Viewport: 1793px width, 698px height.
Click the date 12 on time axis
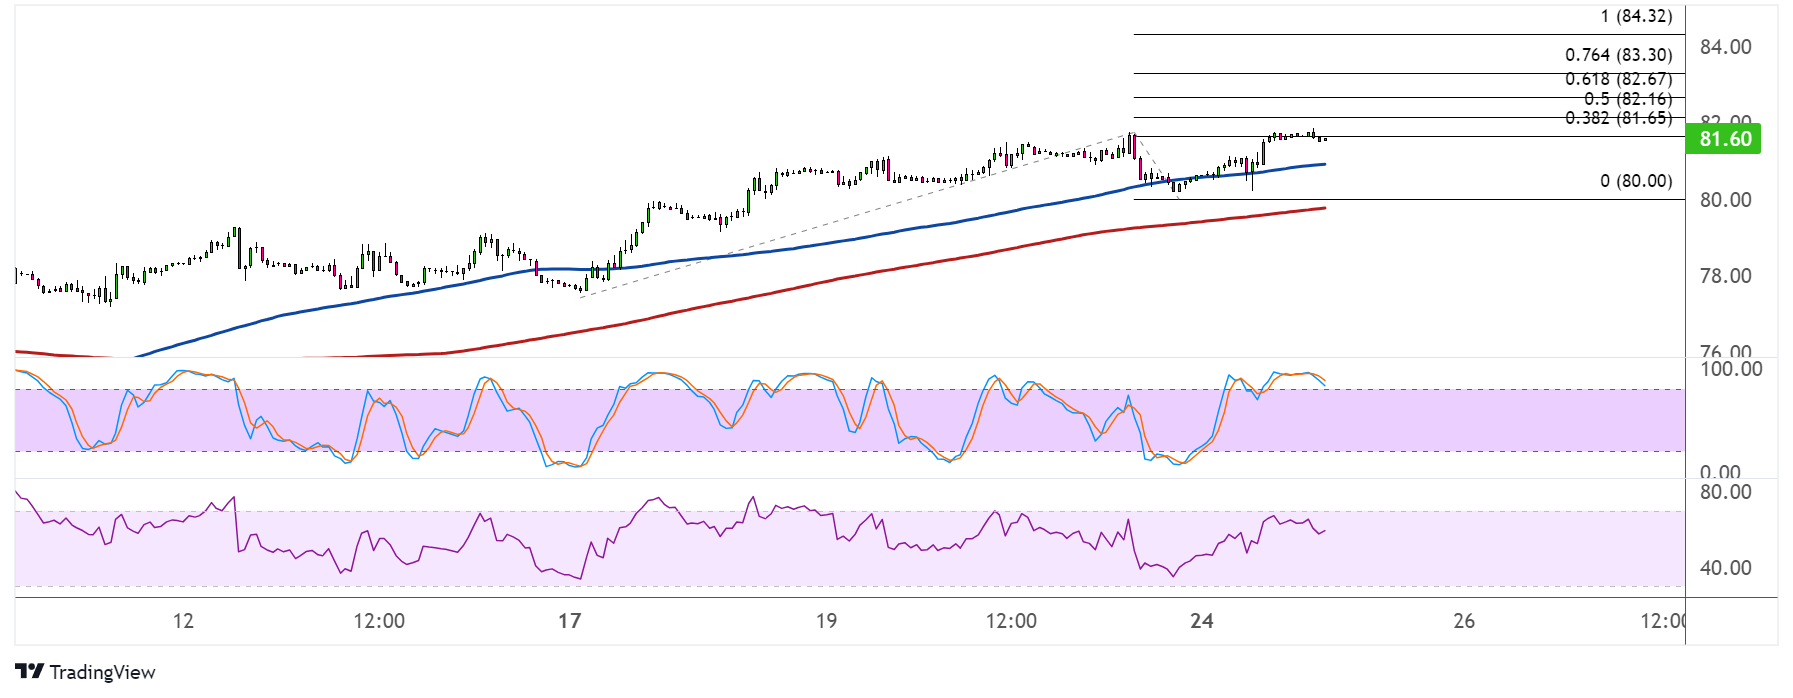click(x=183, y=621)
